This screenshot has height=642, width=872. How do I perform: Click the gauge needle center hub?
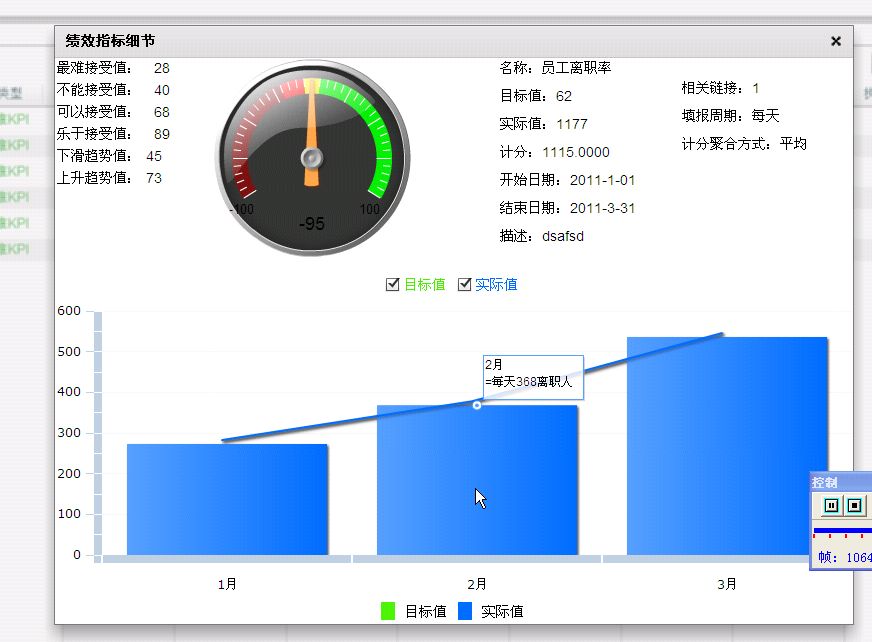(311, 158)
